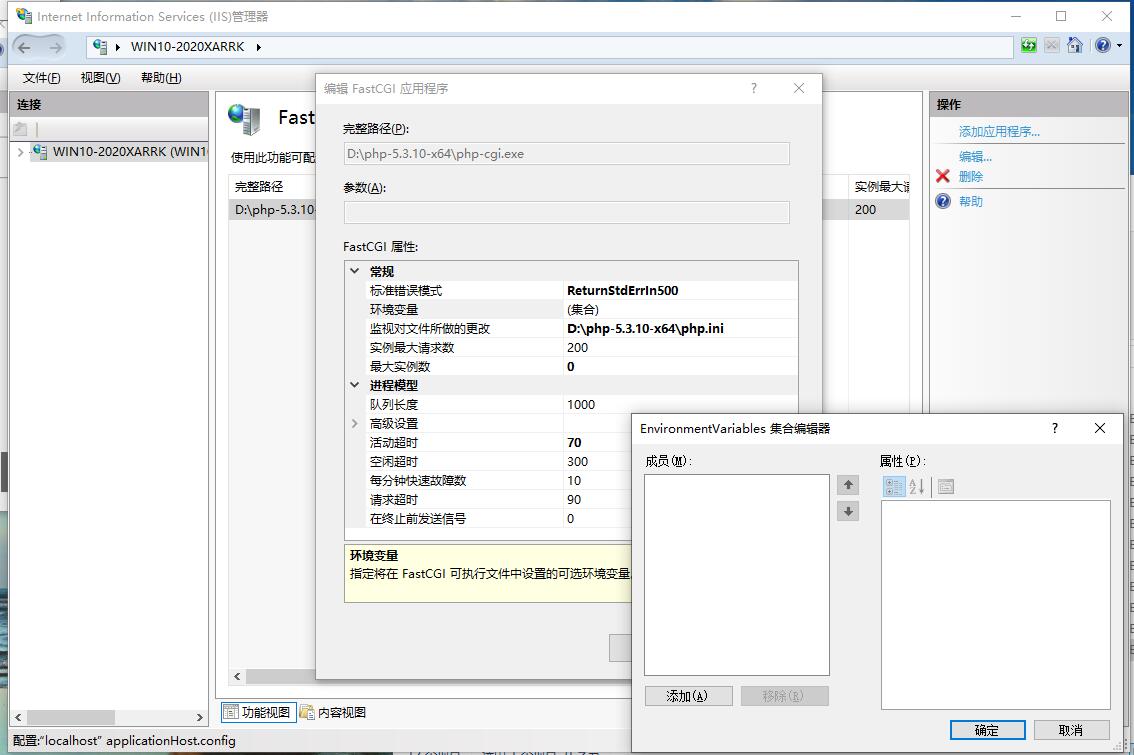Click property pages icon in properties toolbar
The image size is (1134, 755).
pos(945,487)
